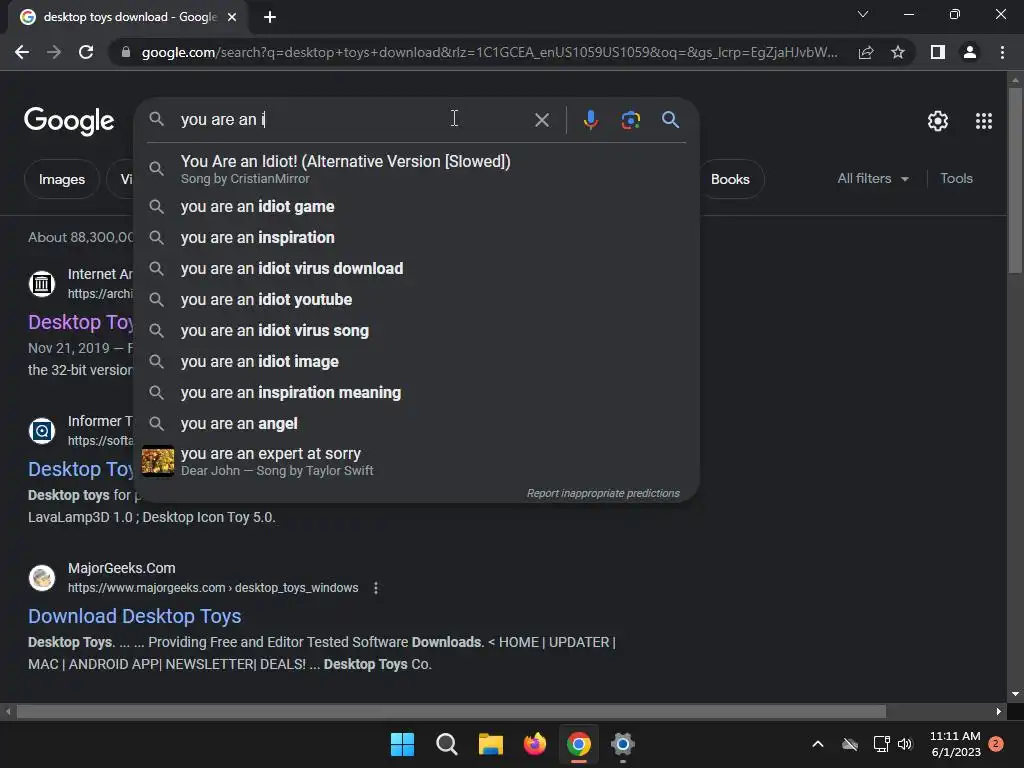The image size is (1024, 768).
Task: Open a new tab with the plus button
Action: (270, 17)
